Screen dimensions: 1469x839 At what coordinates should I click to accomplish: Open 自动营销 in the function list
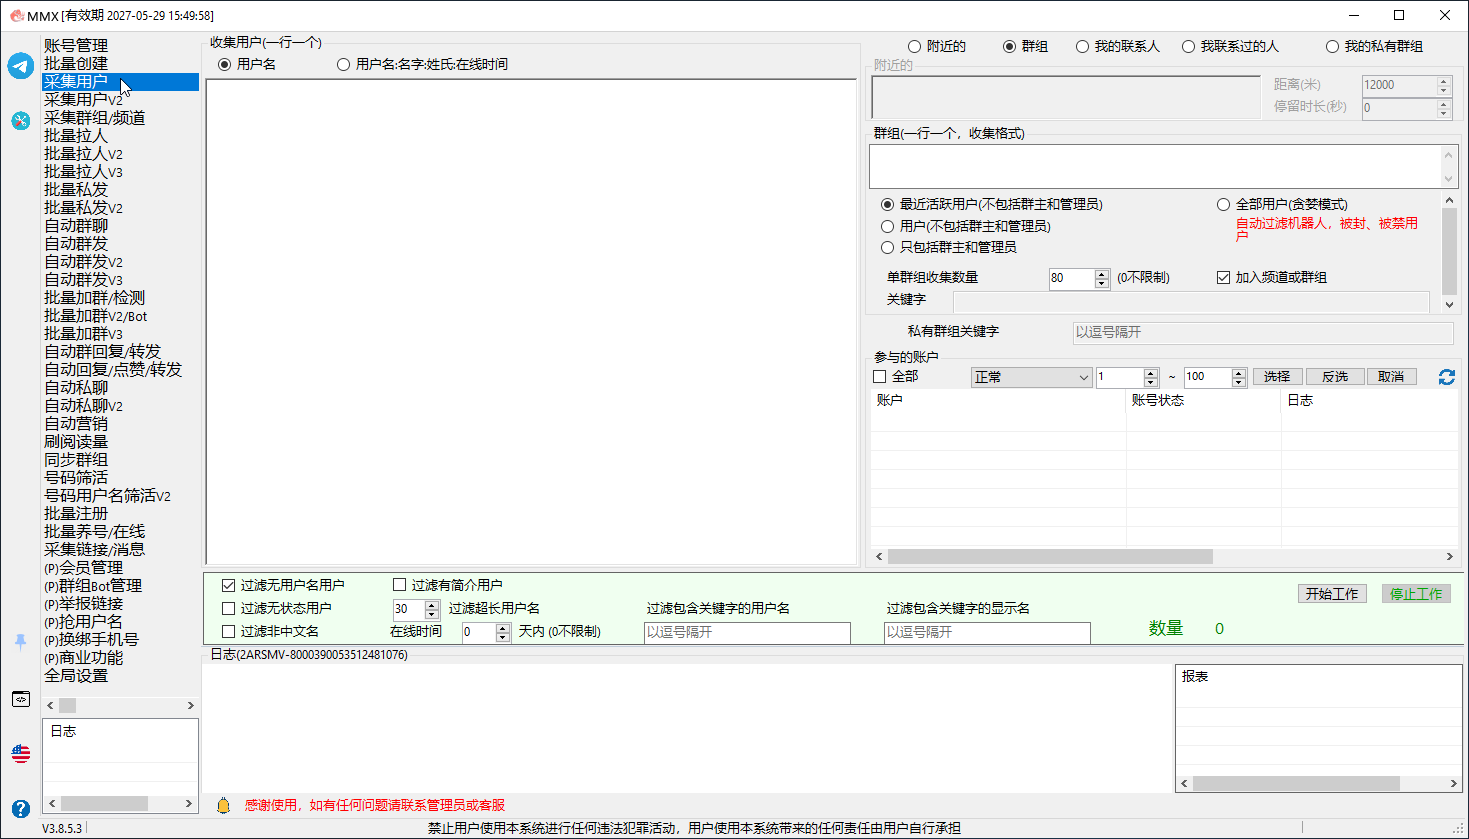point(76,423)
